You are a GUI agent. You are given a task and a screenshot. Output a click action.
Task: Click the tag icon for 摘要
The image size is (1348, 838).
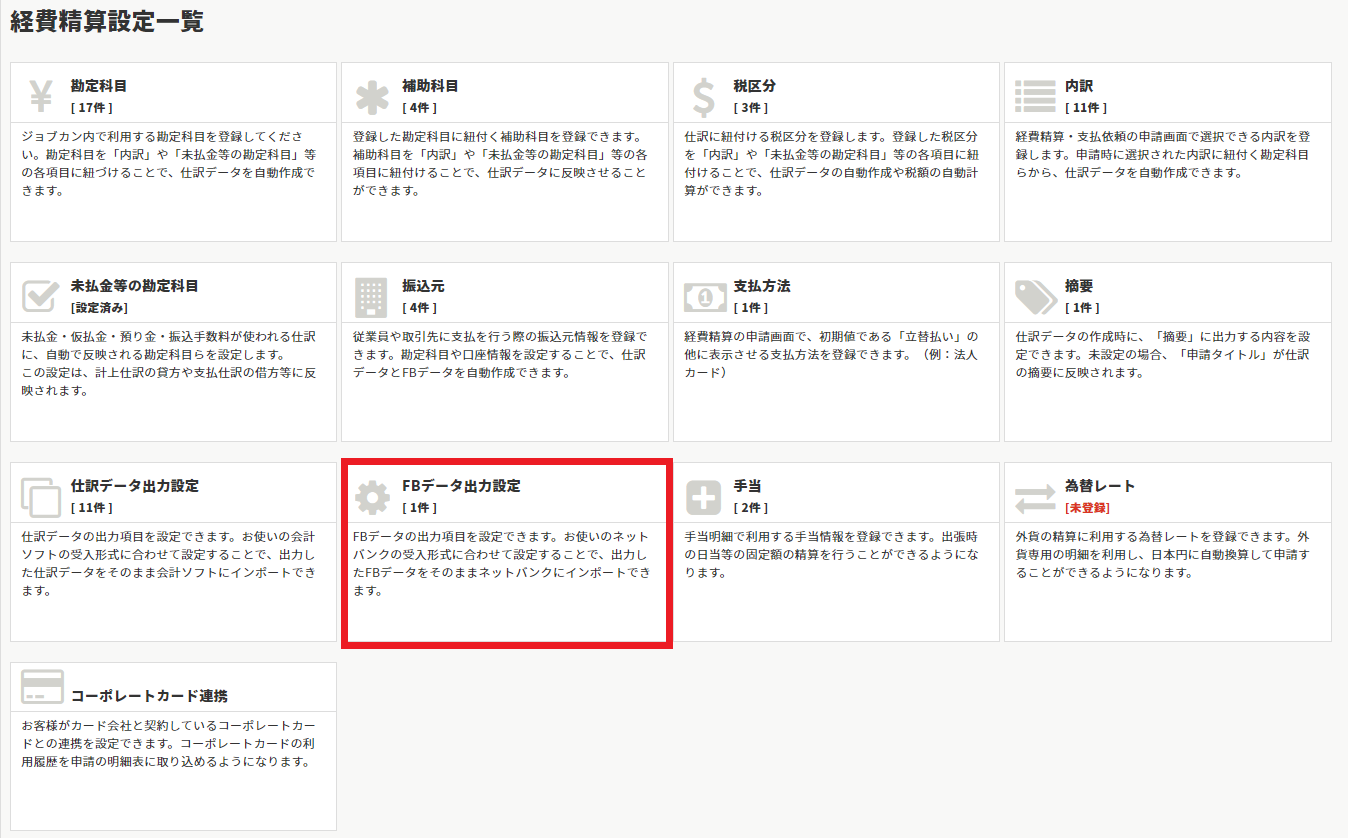pos(1035,297)
